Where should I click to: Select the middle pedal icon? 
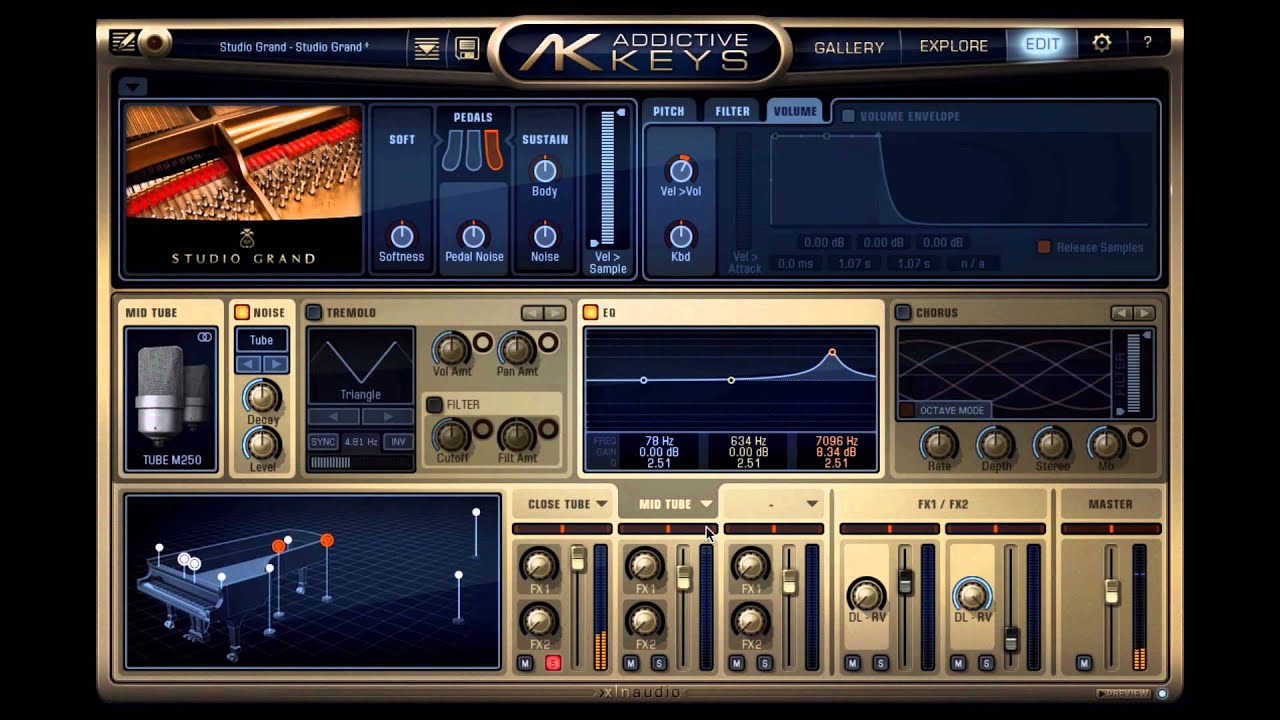pyautogui.click(x=473, y=149)
